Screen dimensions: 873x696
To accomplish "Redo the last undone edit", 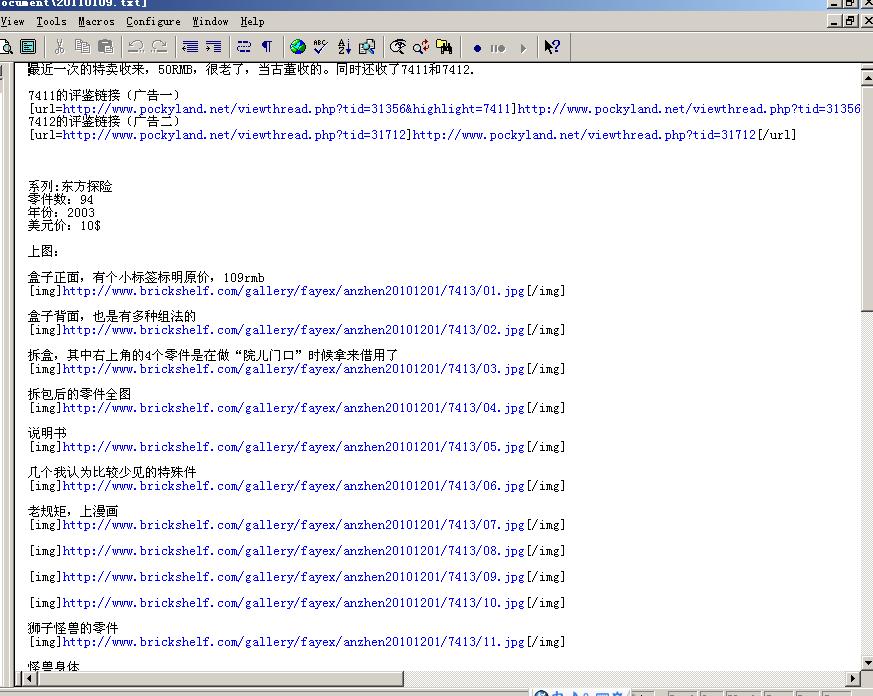I will click(159, 47).
